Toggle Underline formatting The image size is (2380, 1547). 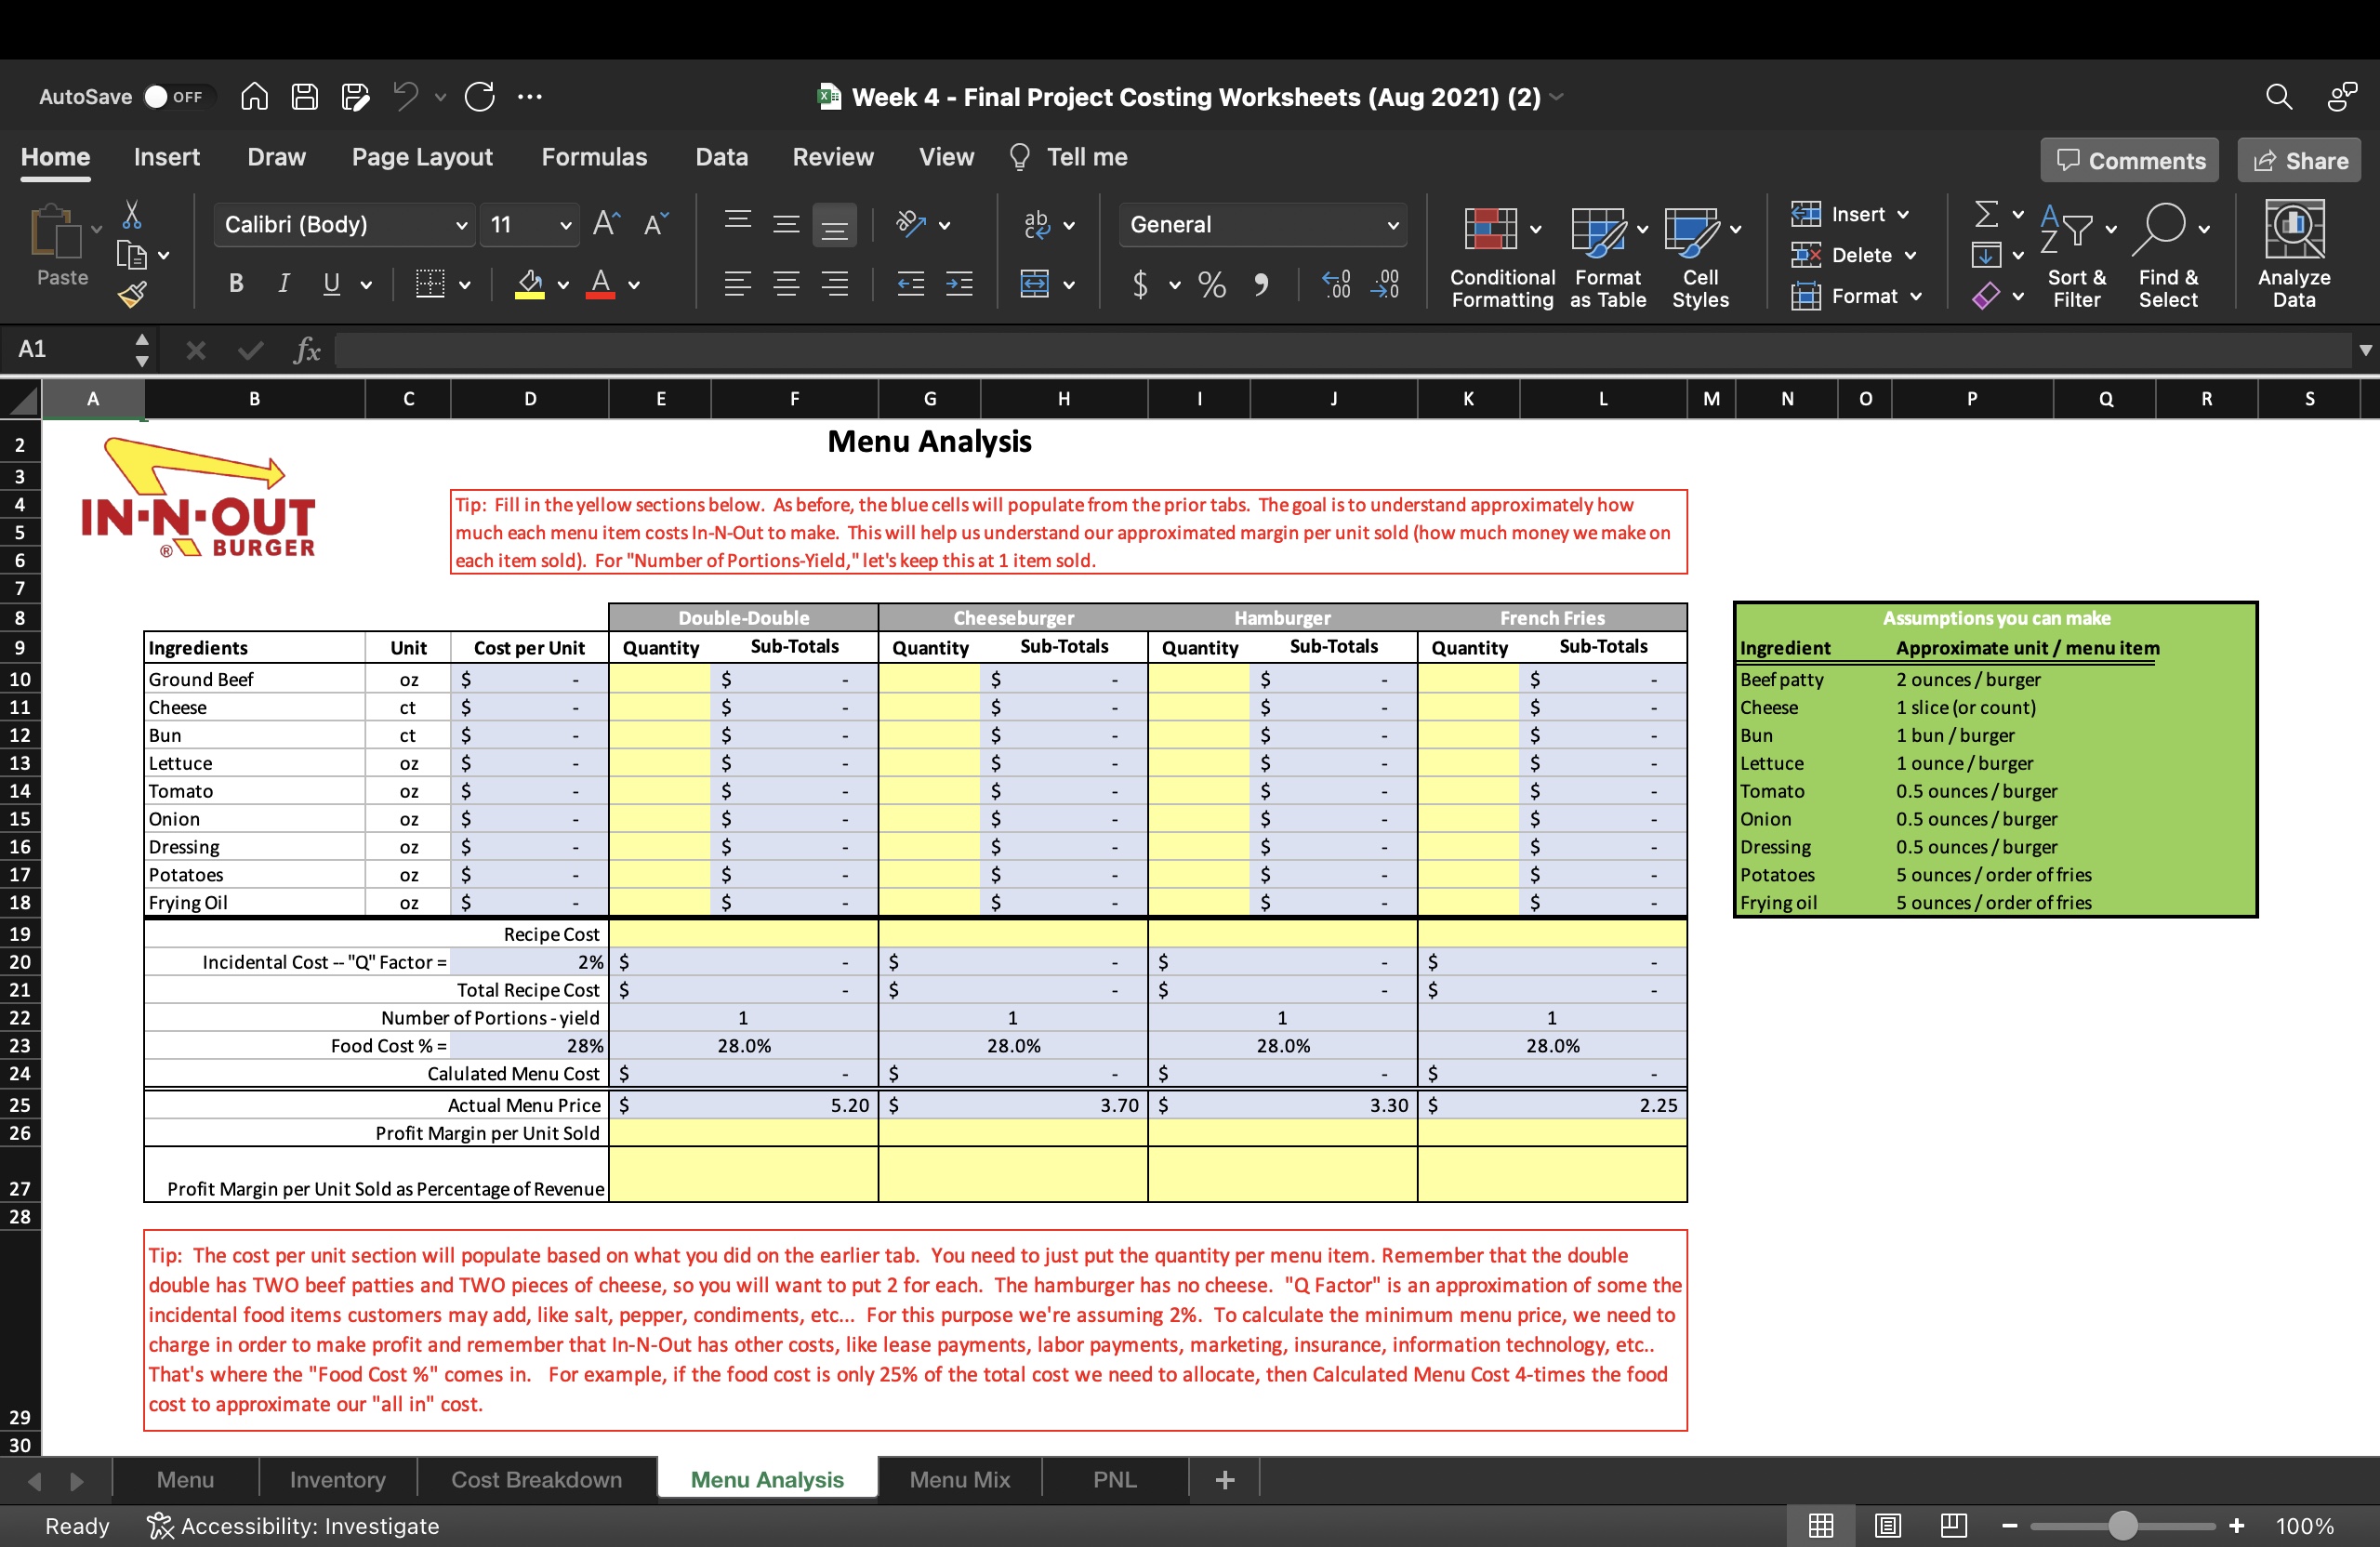331,284
